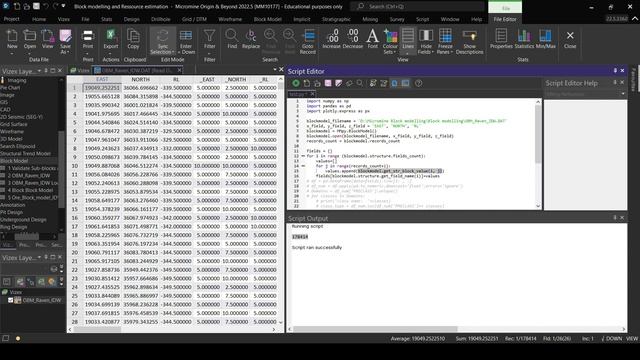Select Search Ellipsoid layer type

18,146
